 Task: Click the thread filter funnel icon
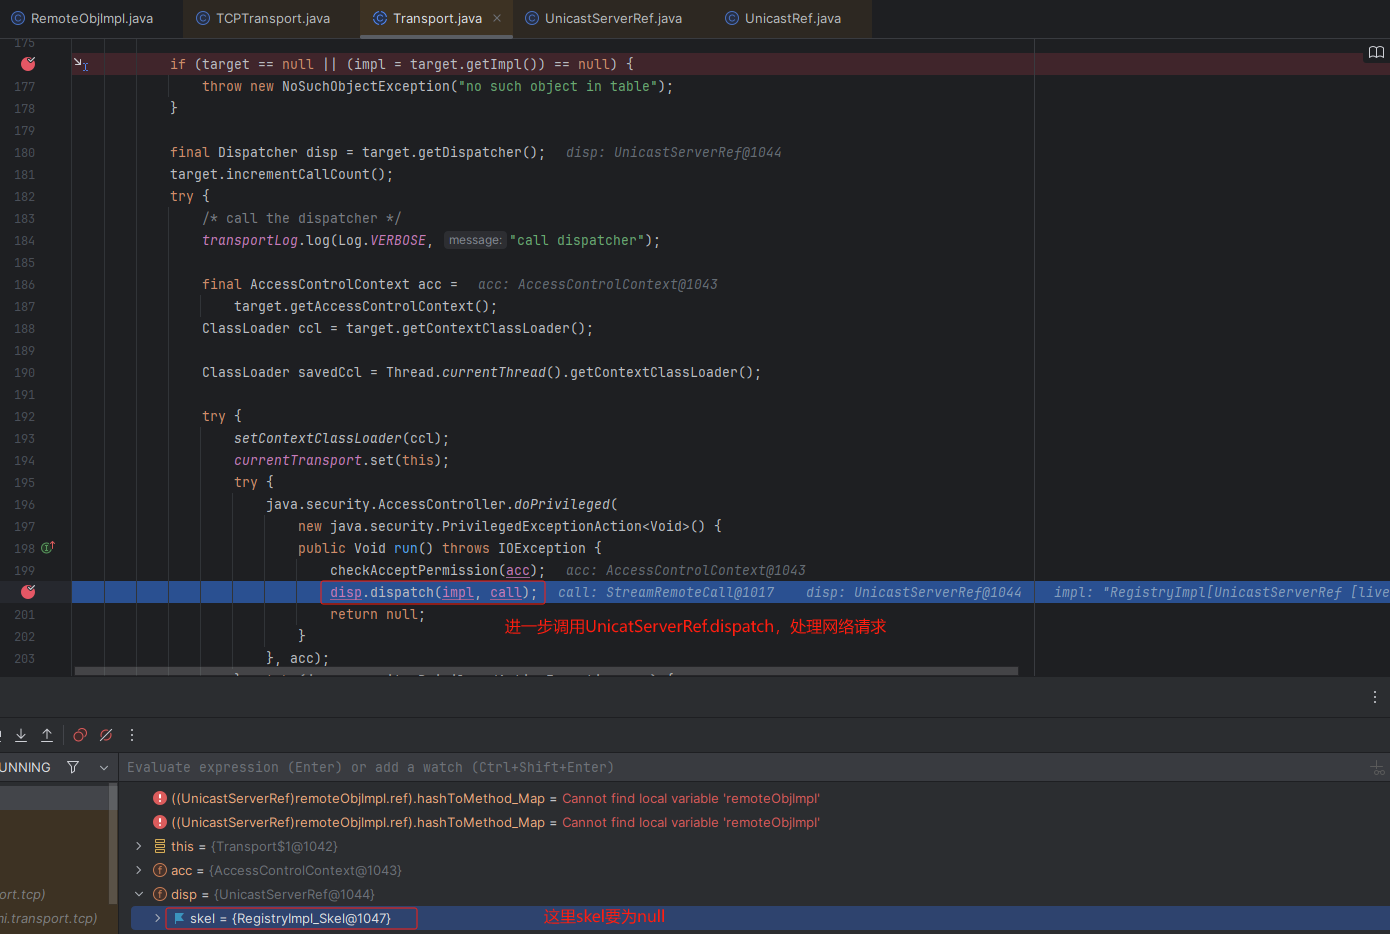pyautogui.click(x=73, y=767)
